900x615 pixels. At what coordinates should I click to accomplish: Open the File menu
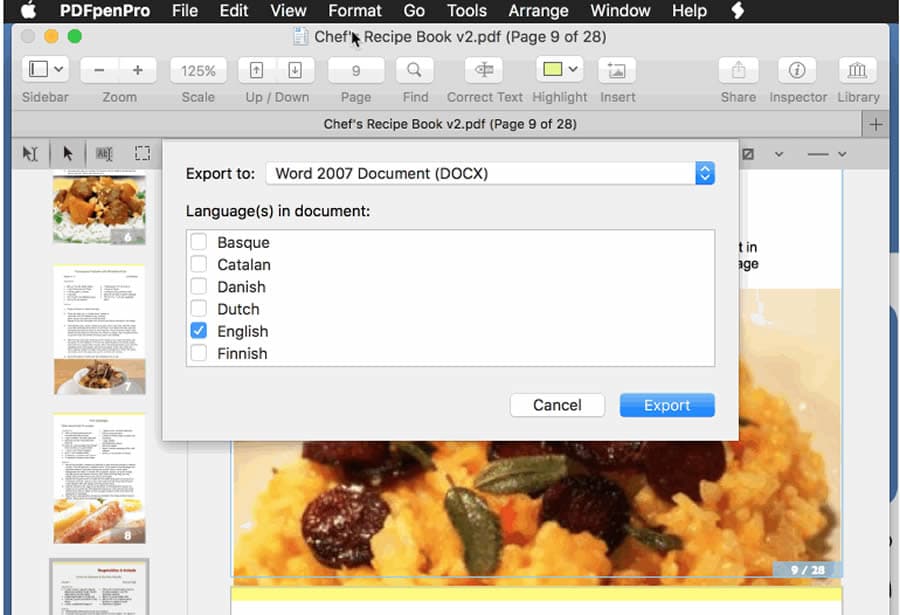tap(185, 10)
